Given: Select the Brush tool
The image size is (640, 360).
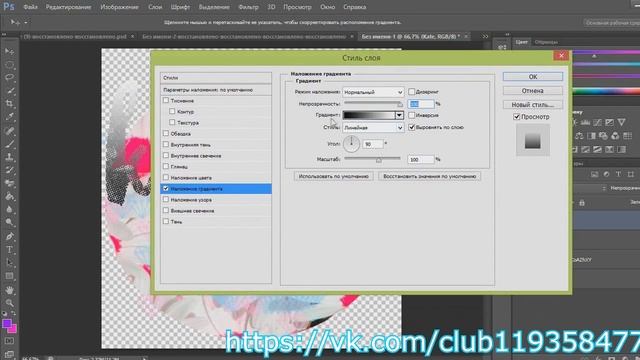Looking at the screenshot, I should [9, 144].
